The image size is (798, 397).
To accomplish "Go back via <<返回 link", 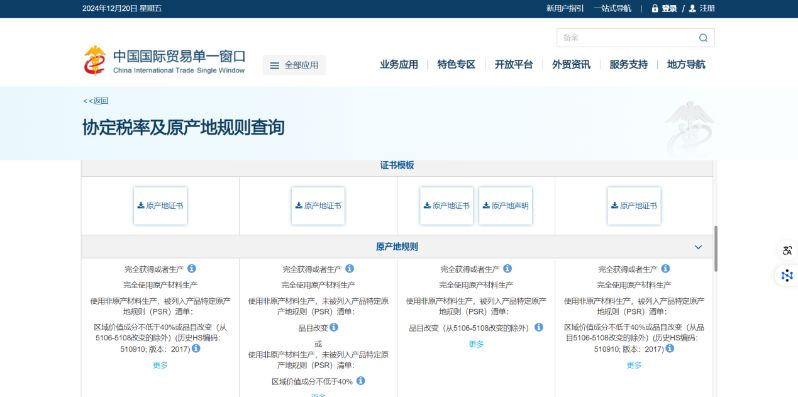I will pyautogui.click(x=96, y=101).
